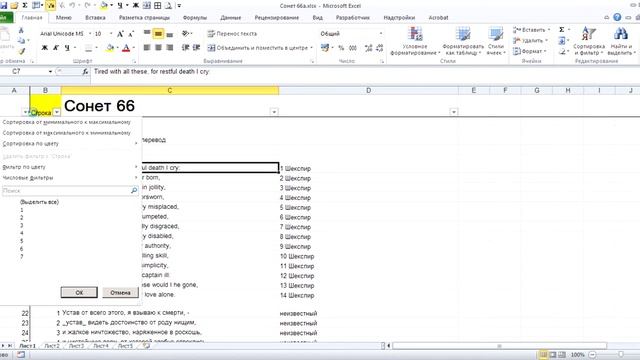Switch to sheet tab Лист2
Screen dimensions: 640x360
(x=52, y=346)
